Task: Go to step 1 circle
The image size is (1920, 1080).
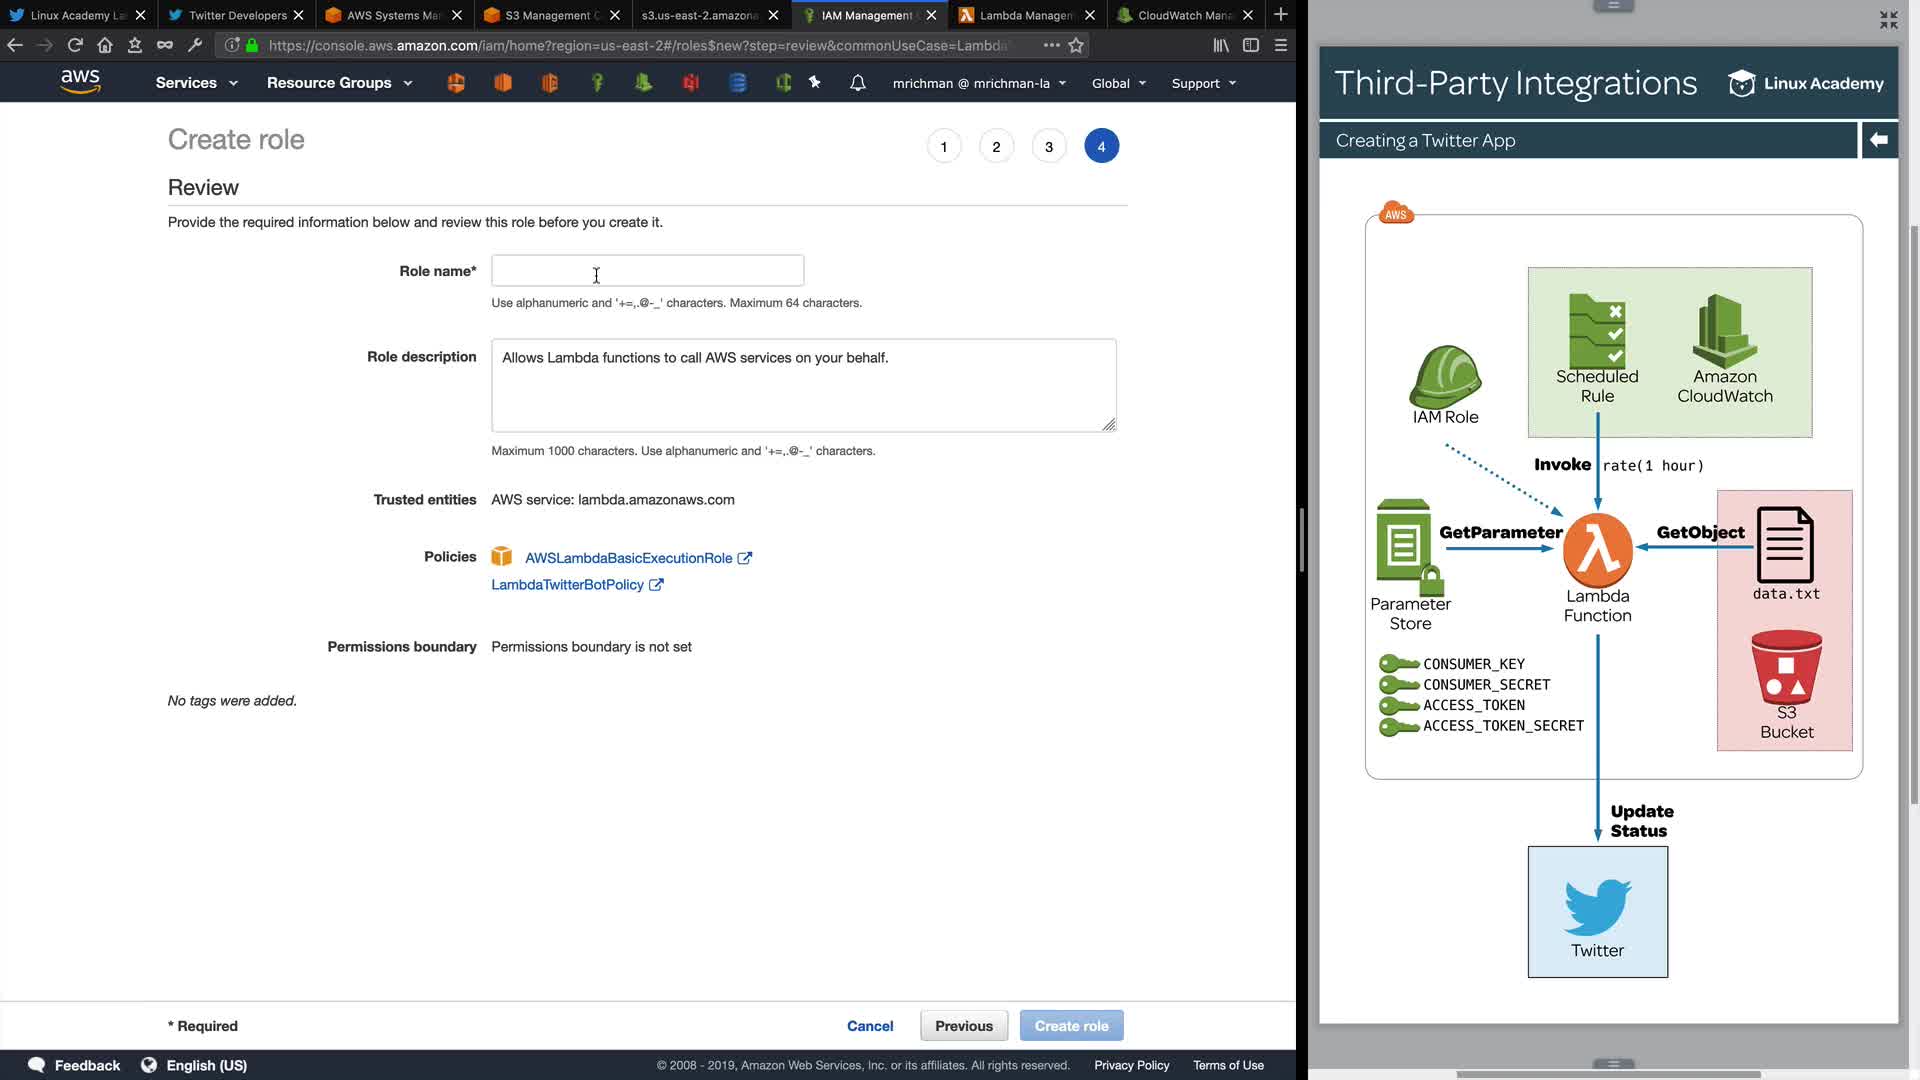Action: (x=943, y=147)
